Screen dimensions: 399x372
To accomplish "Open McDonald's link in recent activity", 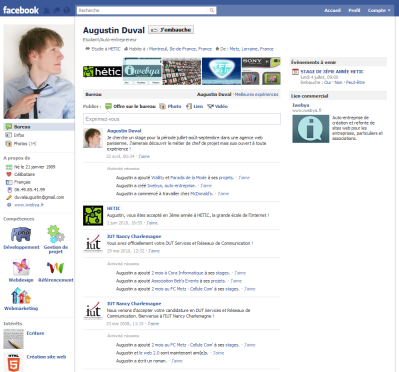I will (201, 194).
